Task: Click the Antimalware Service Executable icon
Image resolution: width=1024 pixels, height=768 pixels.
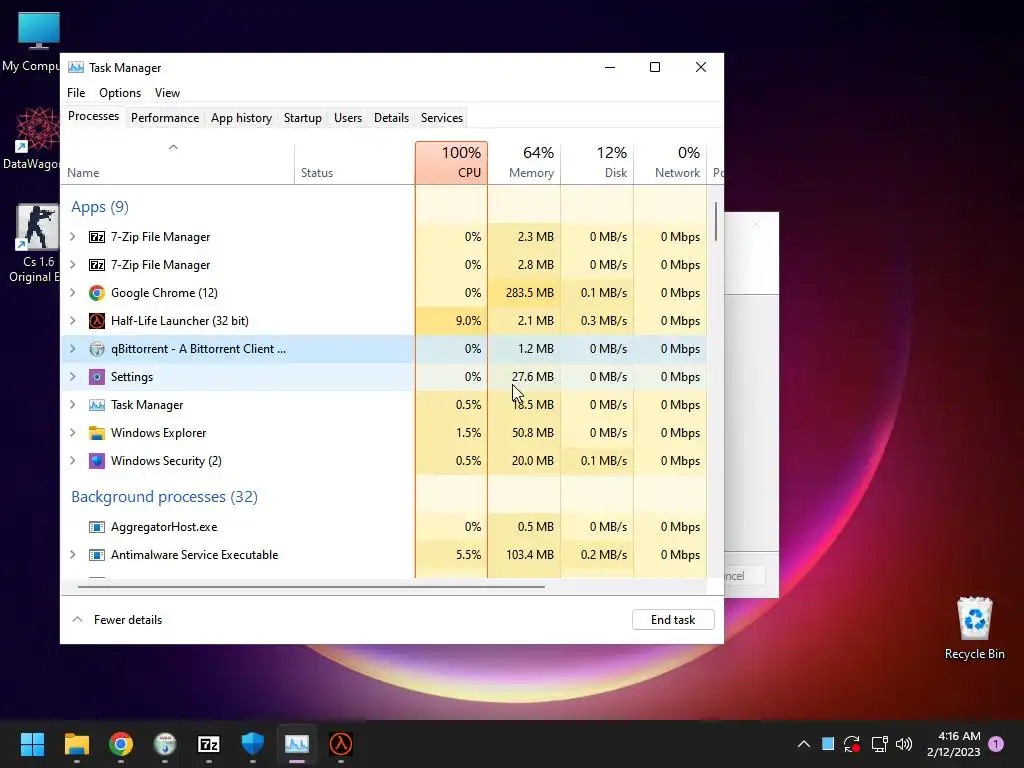Action: click(x=97, y=555)
